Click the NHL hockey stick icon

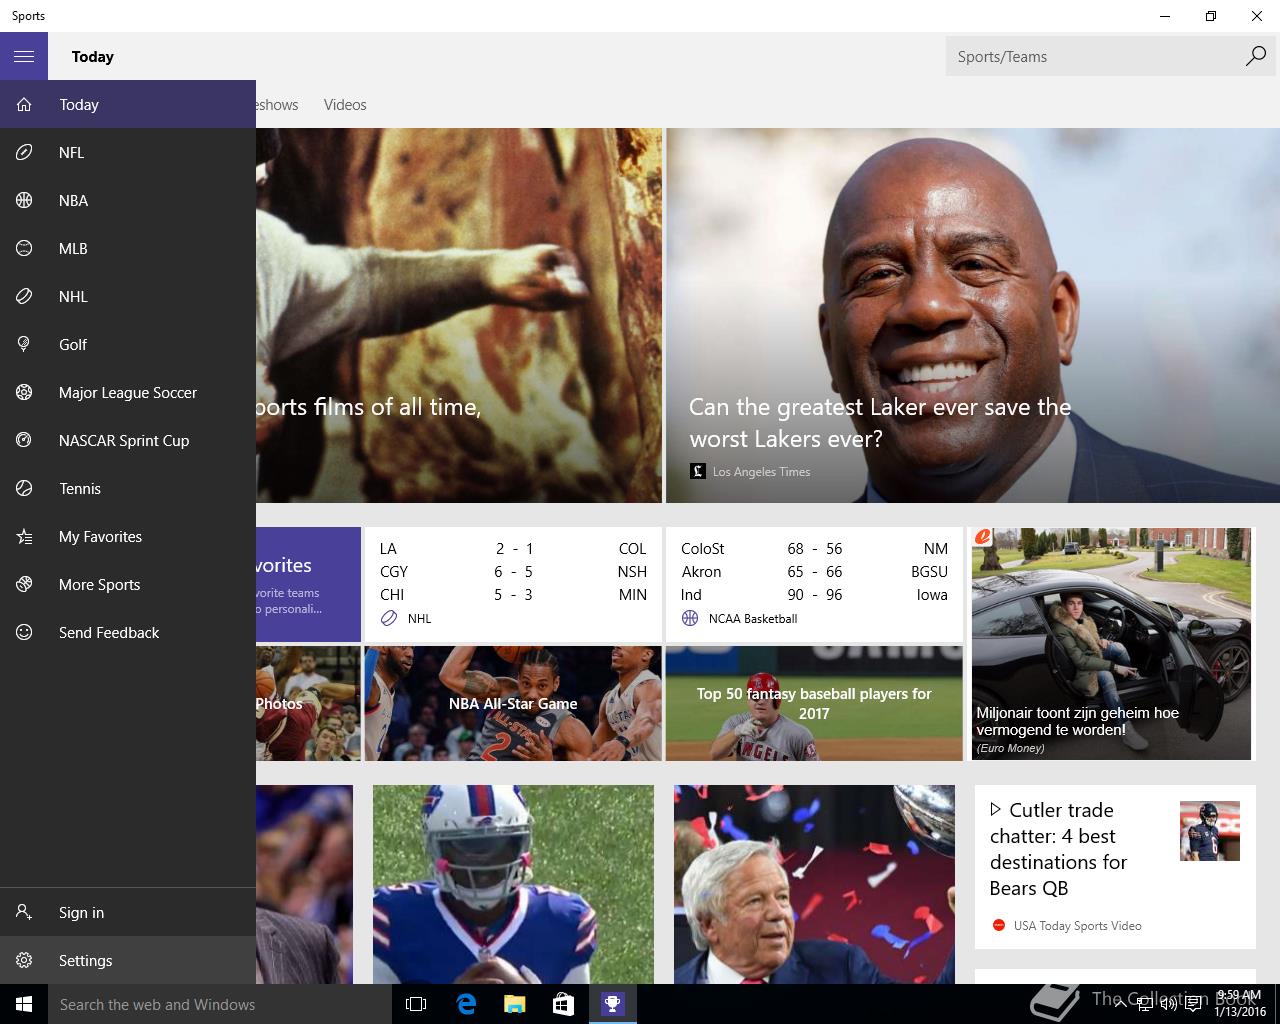(x=24, y=296)
